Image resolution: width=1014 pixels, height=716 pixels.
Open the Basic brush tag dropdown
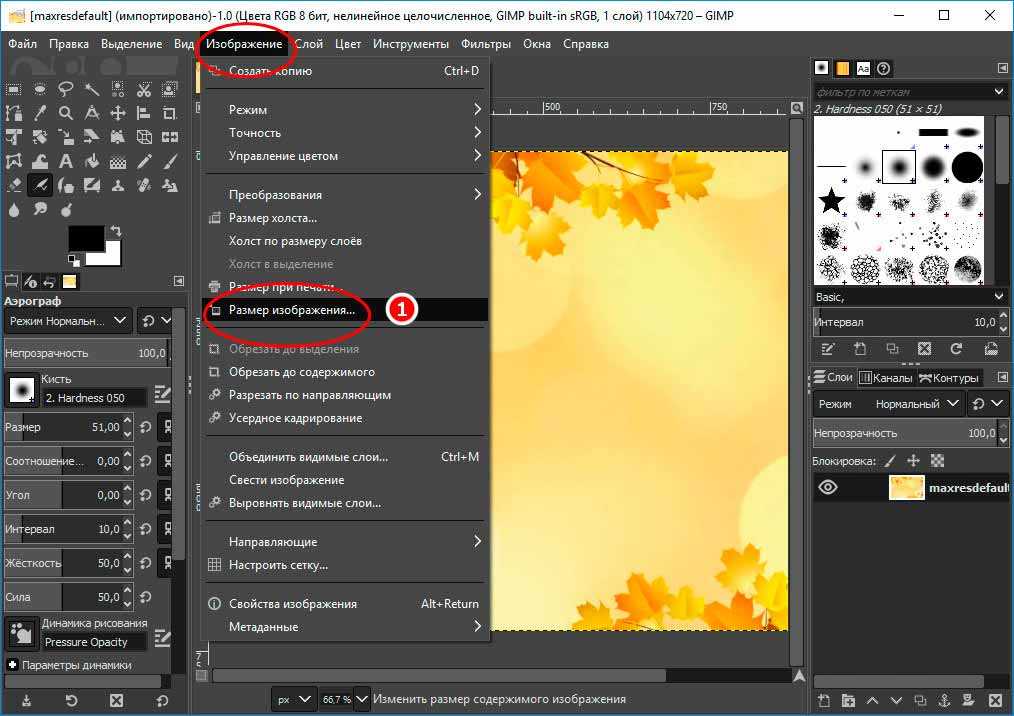(x=909, y=297)
